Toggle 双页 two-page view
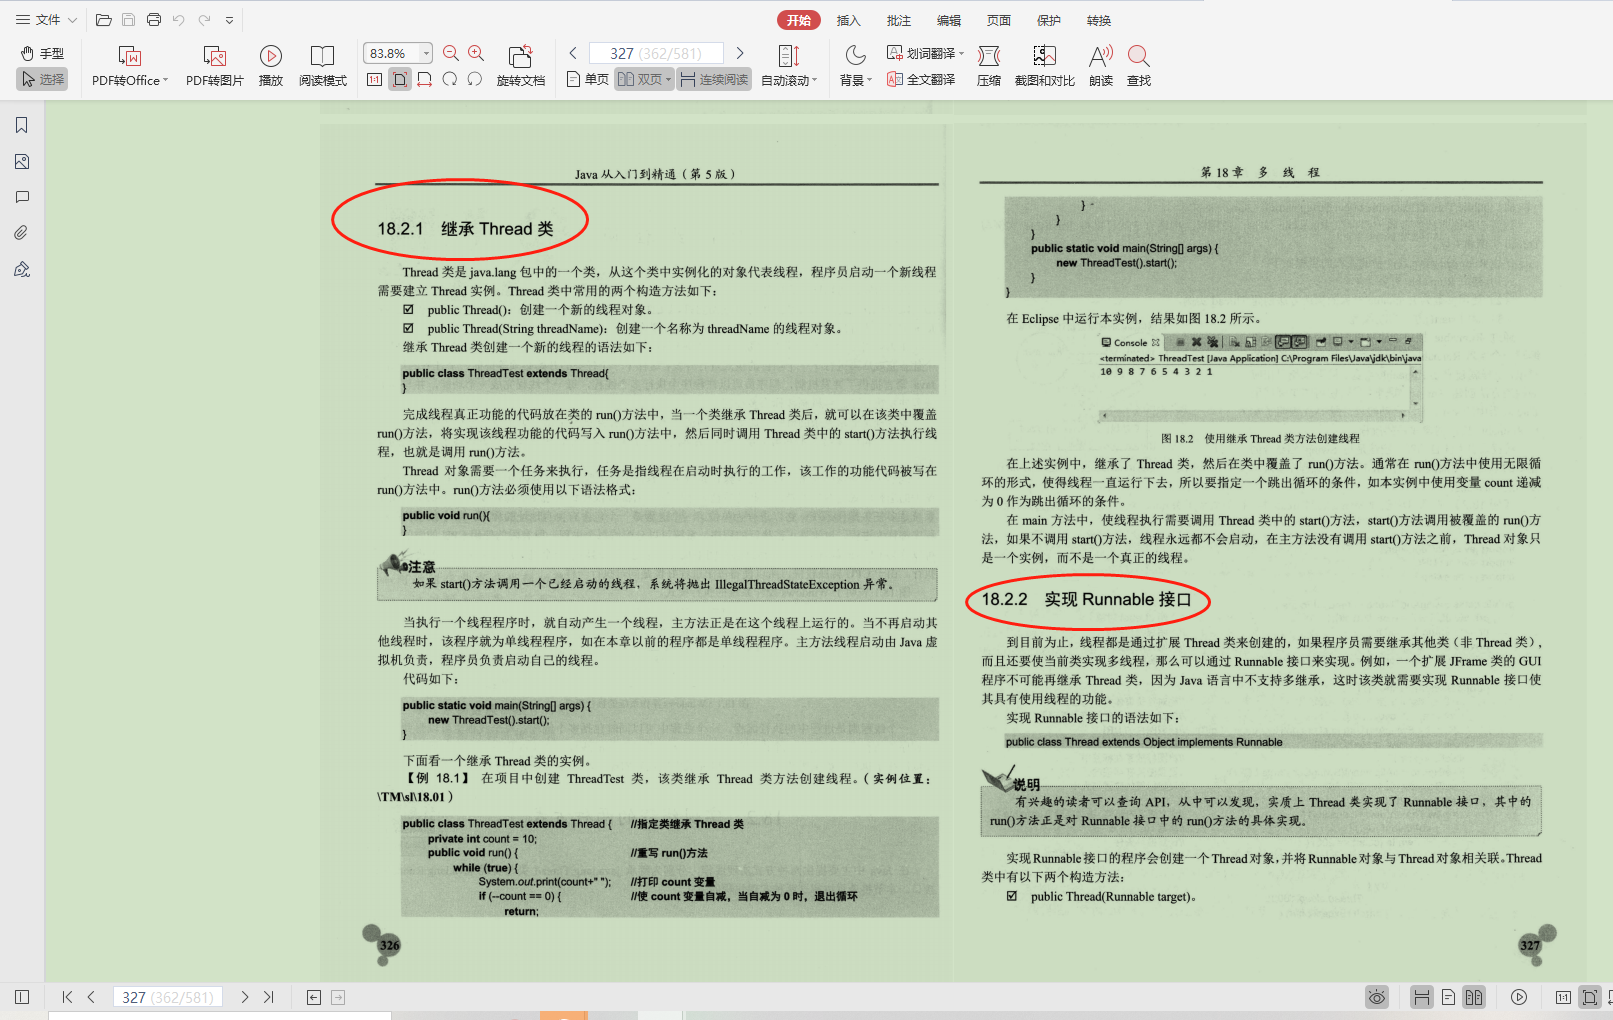 644,79
